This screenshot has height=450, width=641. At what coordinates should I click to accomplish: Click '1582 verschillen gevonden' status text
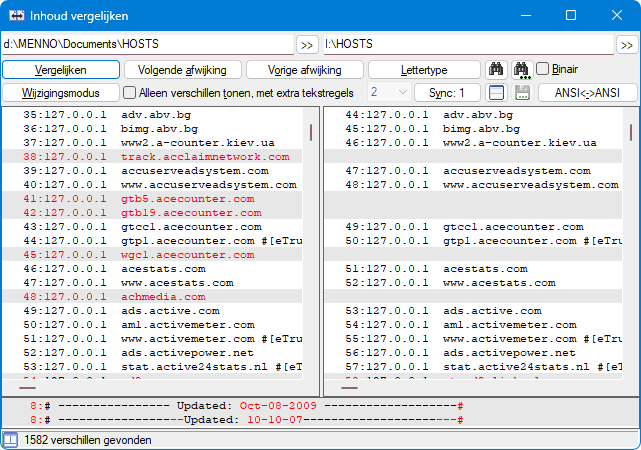(x=87, y=440)
